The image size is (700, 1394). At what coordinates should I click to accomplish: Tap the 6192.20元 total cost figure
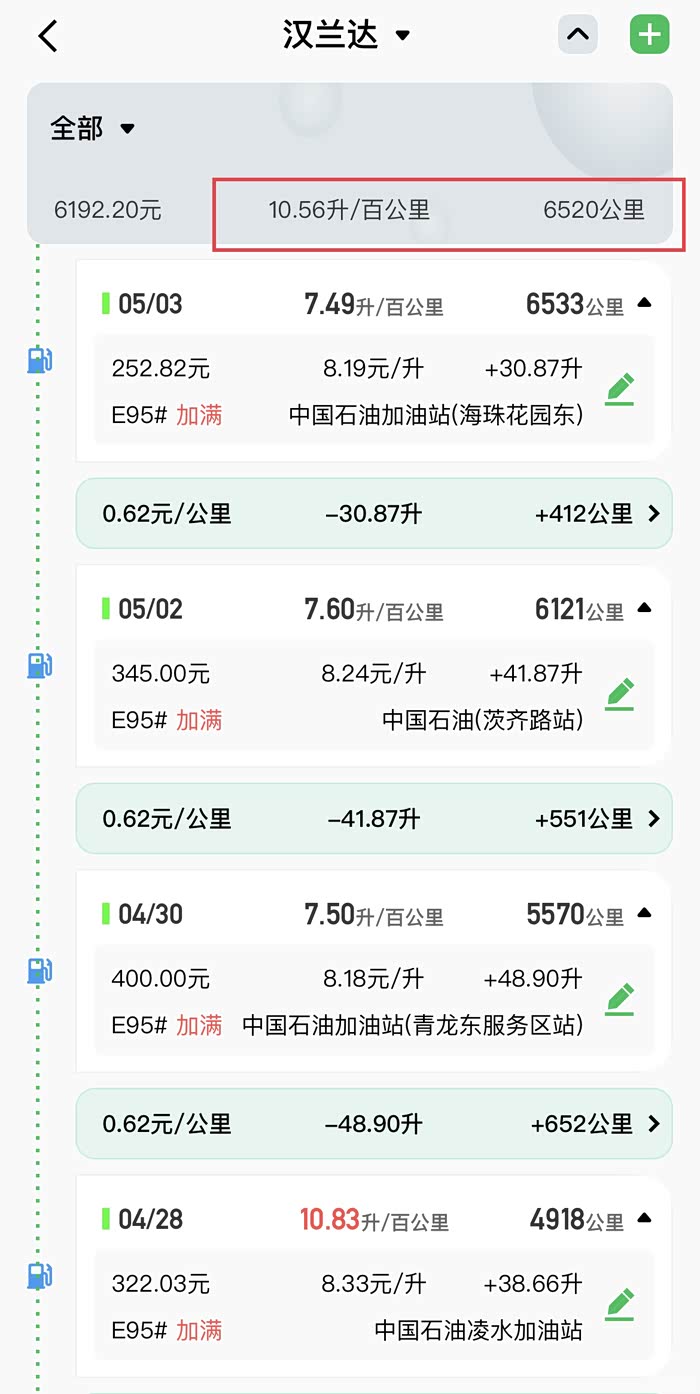[108, 210]
